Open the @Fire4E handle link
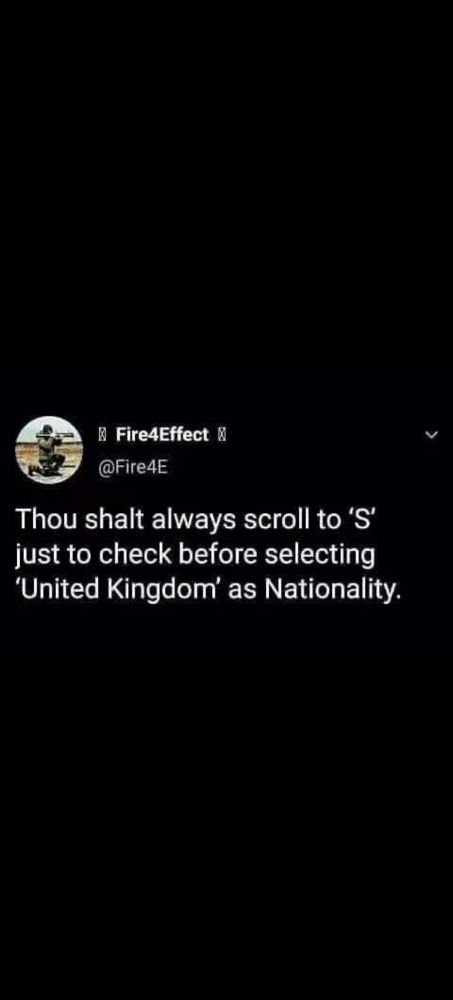 132,467
